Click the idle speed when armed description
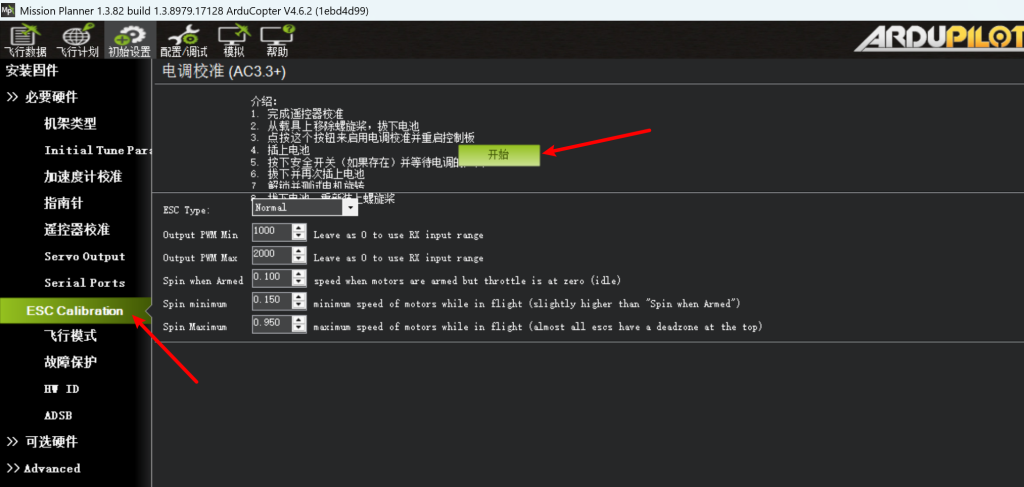The image size is (1024, 487). click(x=466, y=281)
